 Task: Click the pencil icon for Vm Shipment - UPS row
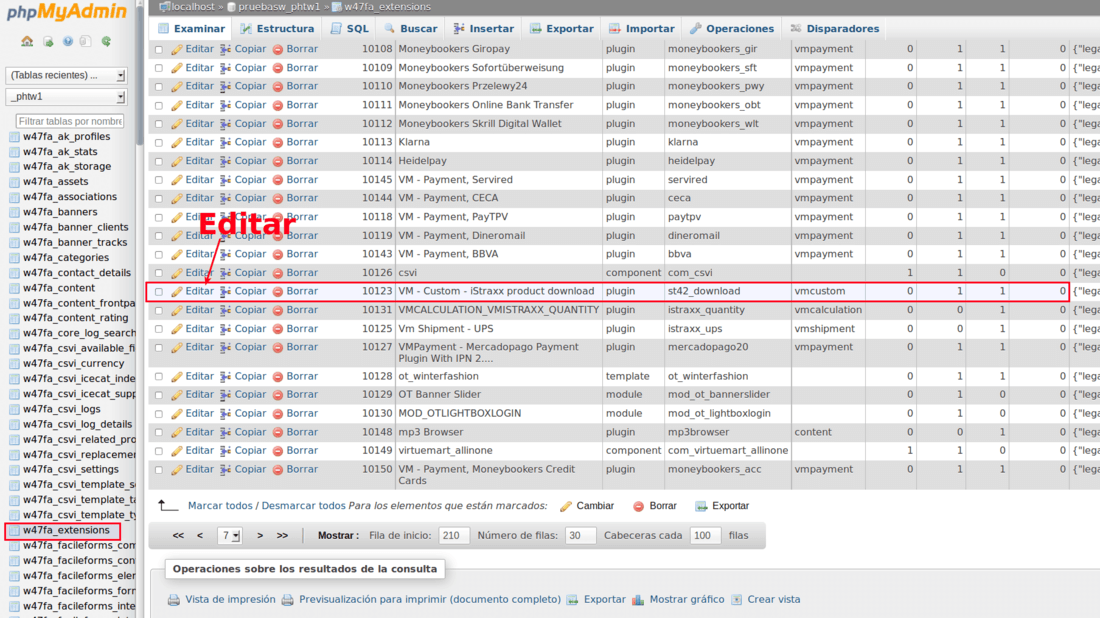pos(177,329)
